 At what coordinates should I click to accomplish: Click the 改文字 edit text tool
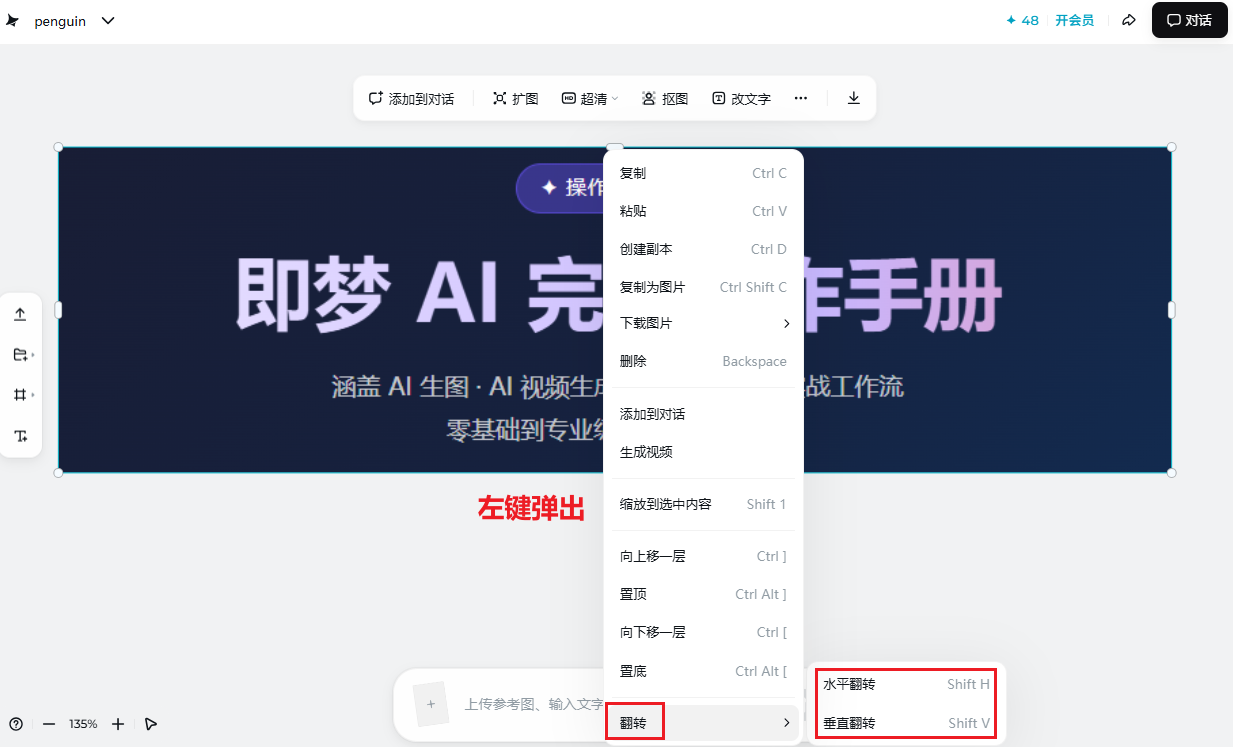tap(741, 98)
